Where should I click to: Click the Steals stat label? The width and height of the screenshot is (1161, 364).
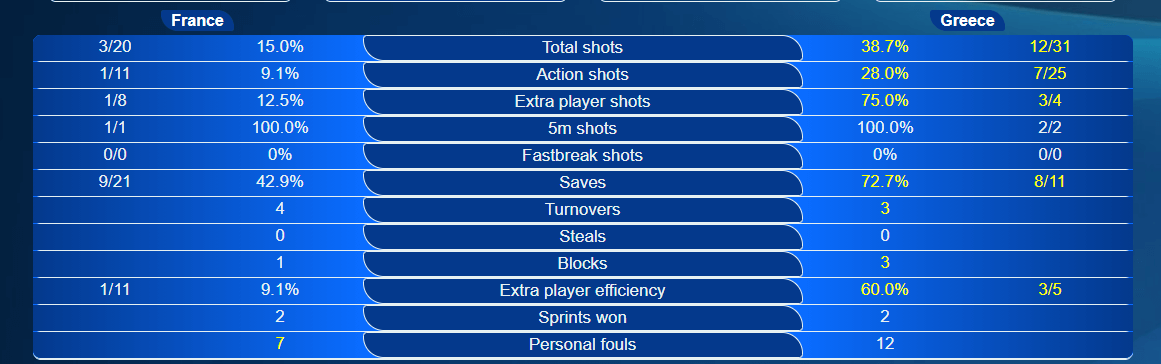pos(583,237)
